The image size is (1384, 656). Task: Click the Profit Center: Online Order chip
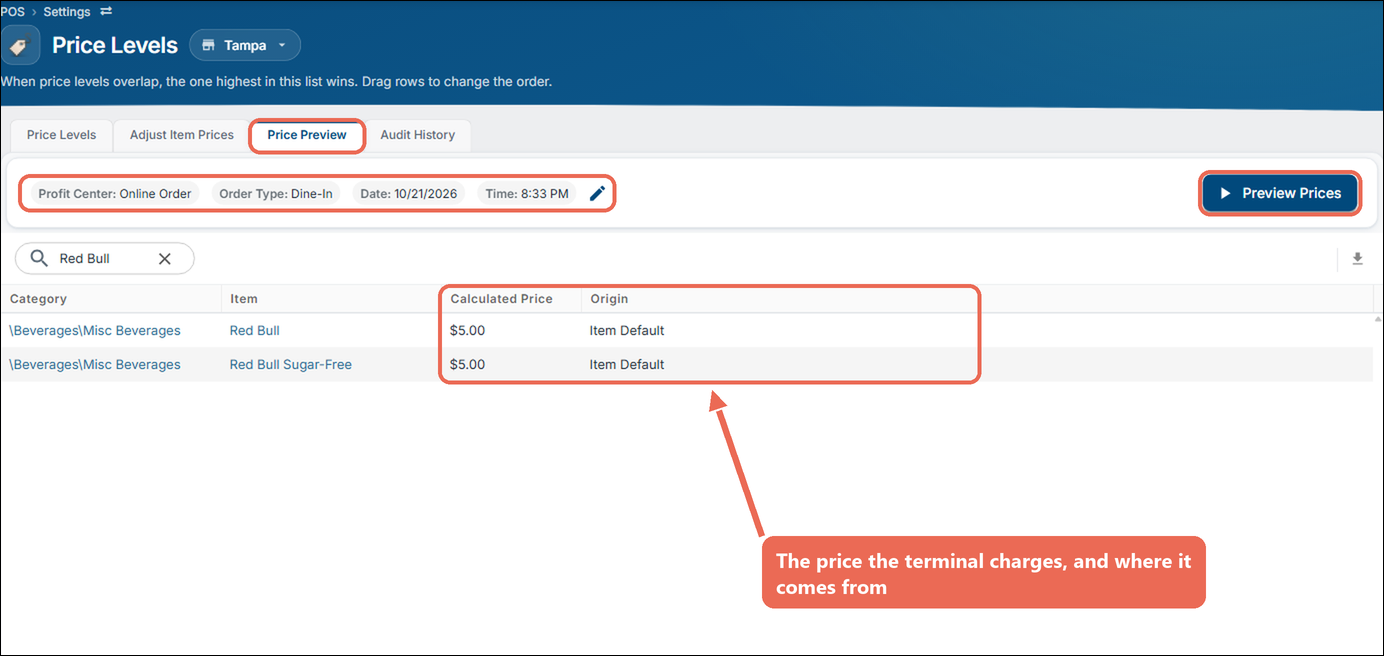[115, 194]
